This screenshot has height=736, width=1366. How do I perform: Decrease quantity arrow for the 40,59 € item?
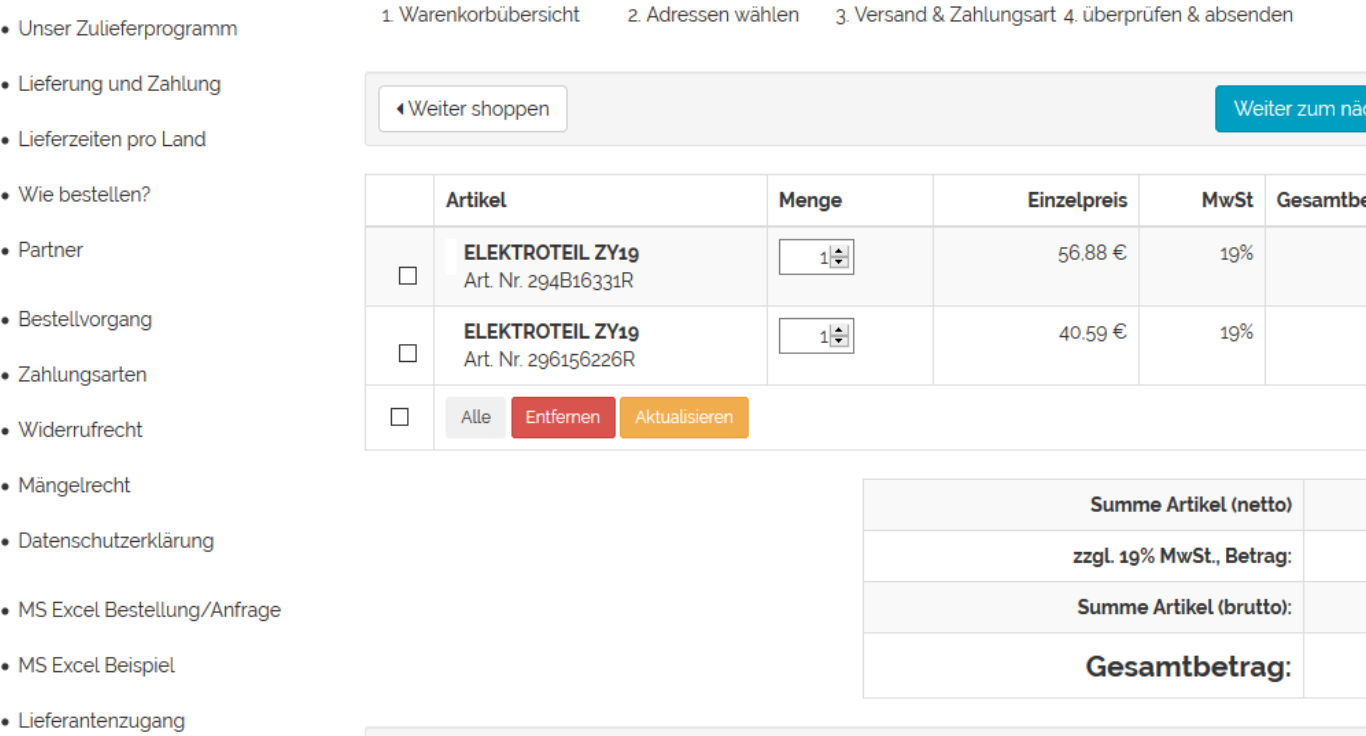840,342
